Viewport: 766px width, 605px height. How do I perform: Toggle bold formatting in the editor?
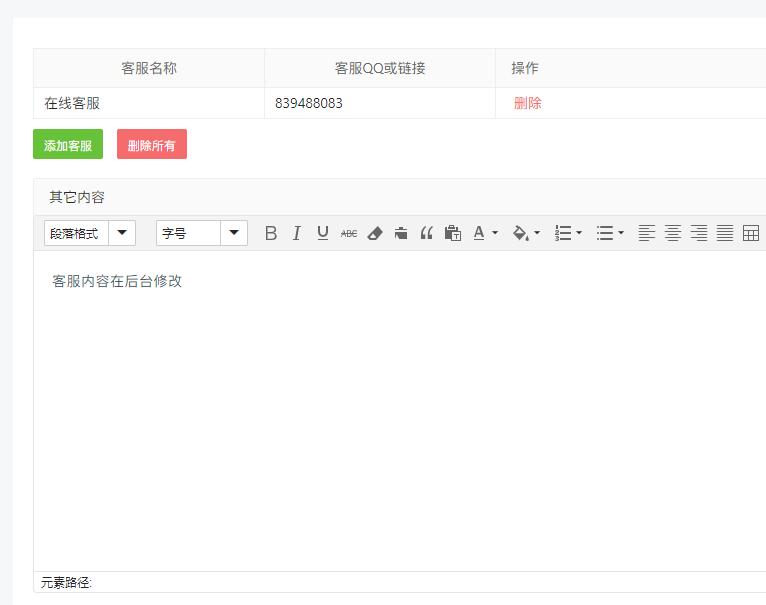tap(271, 233)
